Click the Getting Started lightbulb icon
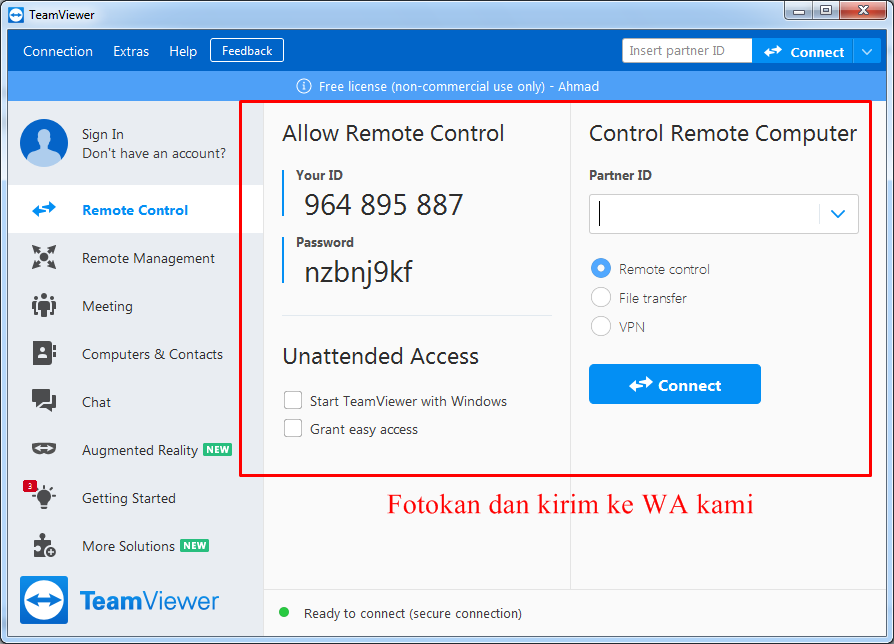The image size is (894, 644). point(44,497)
